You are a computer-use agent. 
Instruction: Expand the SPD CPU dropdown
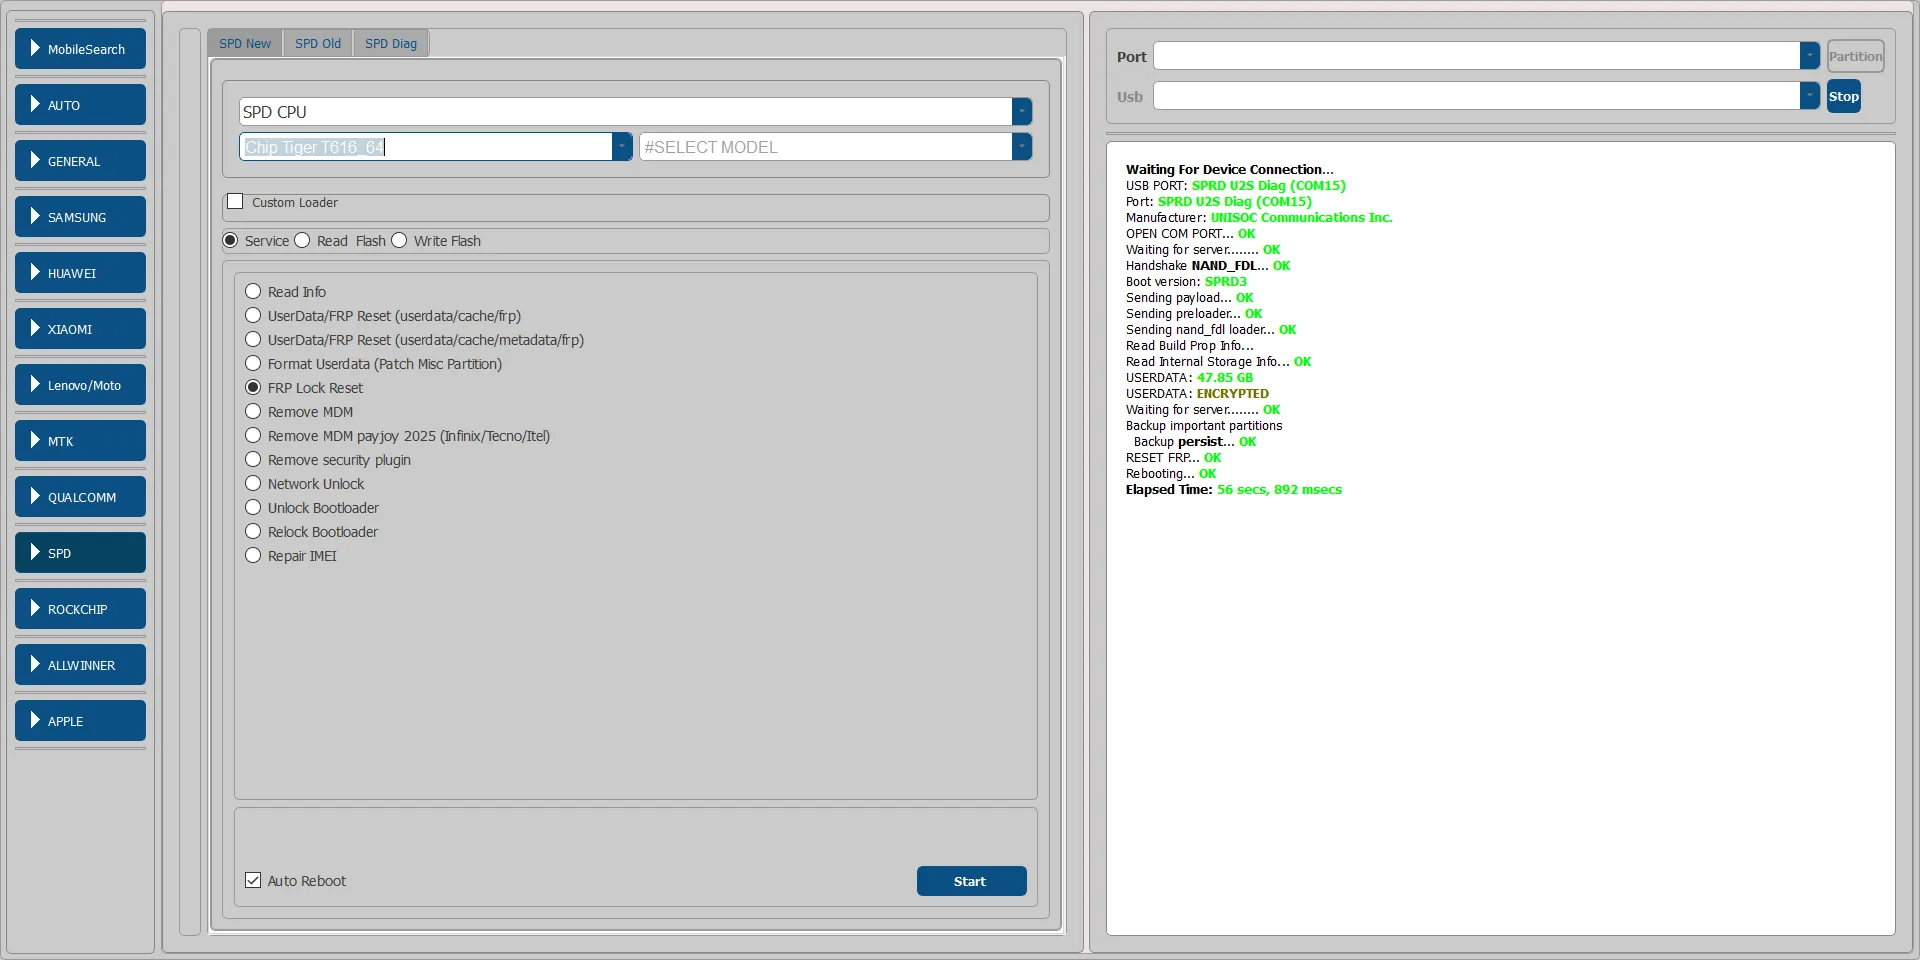pyautogui.click(x=1021, y=112)
